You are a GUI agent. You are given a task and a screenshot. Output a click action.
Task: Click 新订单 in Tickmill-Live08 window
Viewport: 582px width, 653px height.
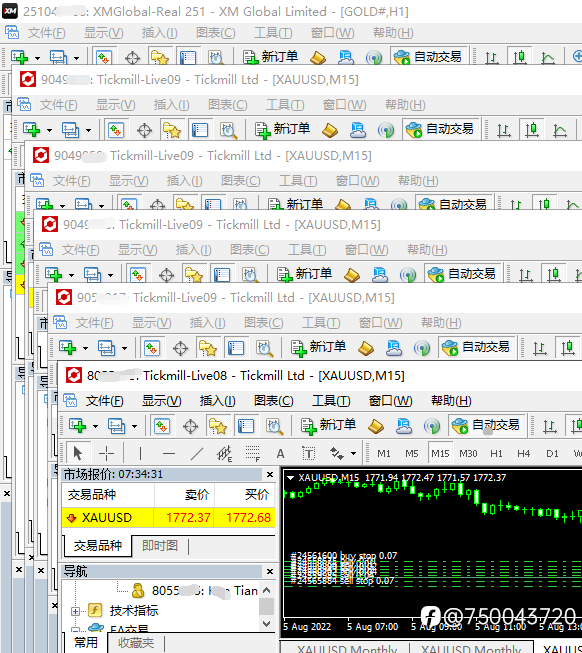coord(328,425)
